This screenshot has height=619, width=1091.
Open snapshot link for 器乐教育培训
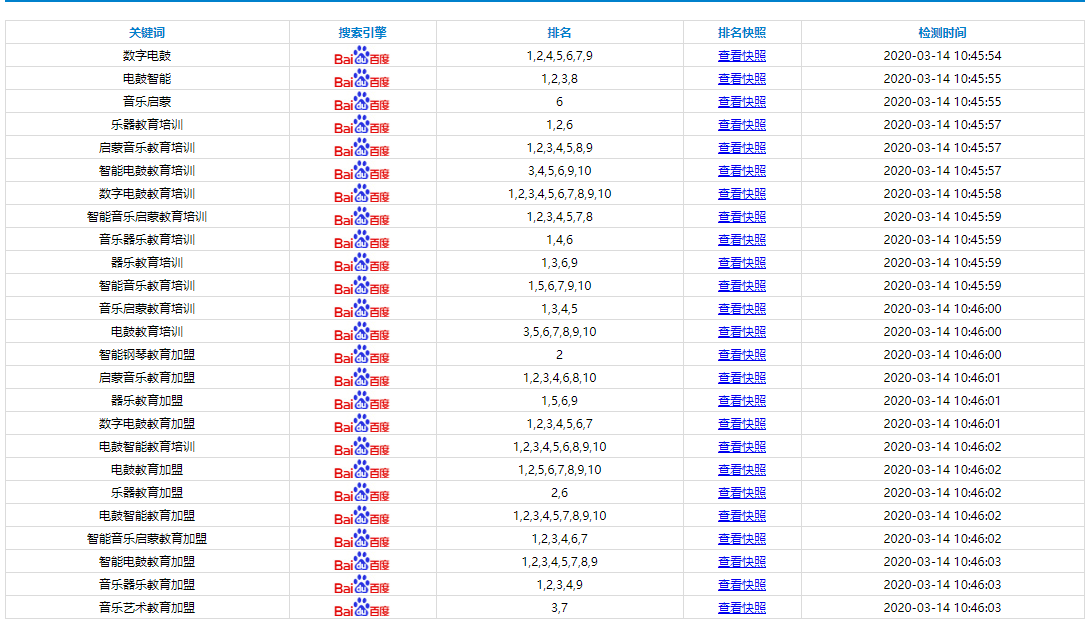click(x=742, y=262)
